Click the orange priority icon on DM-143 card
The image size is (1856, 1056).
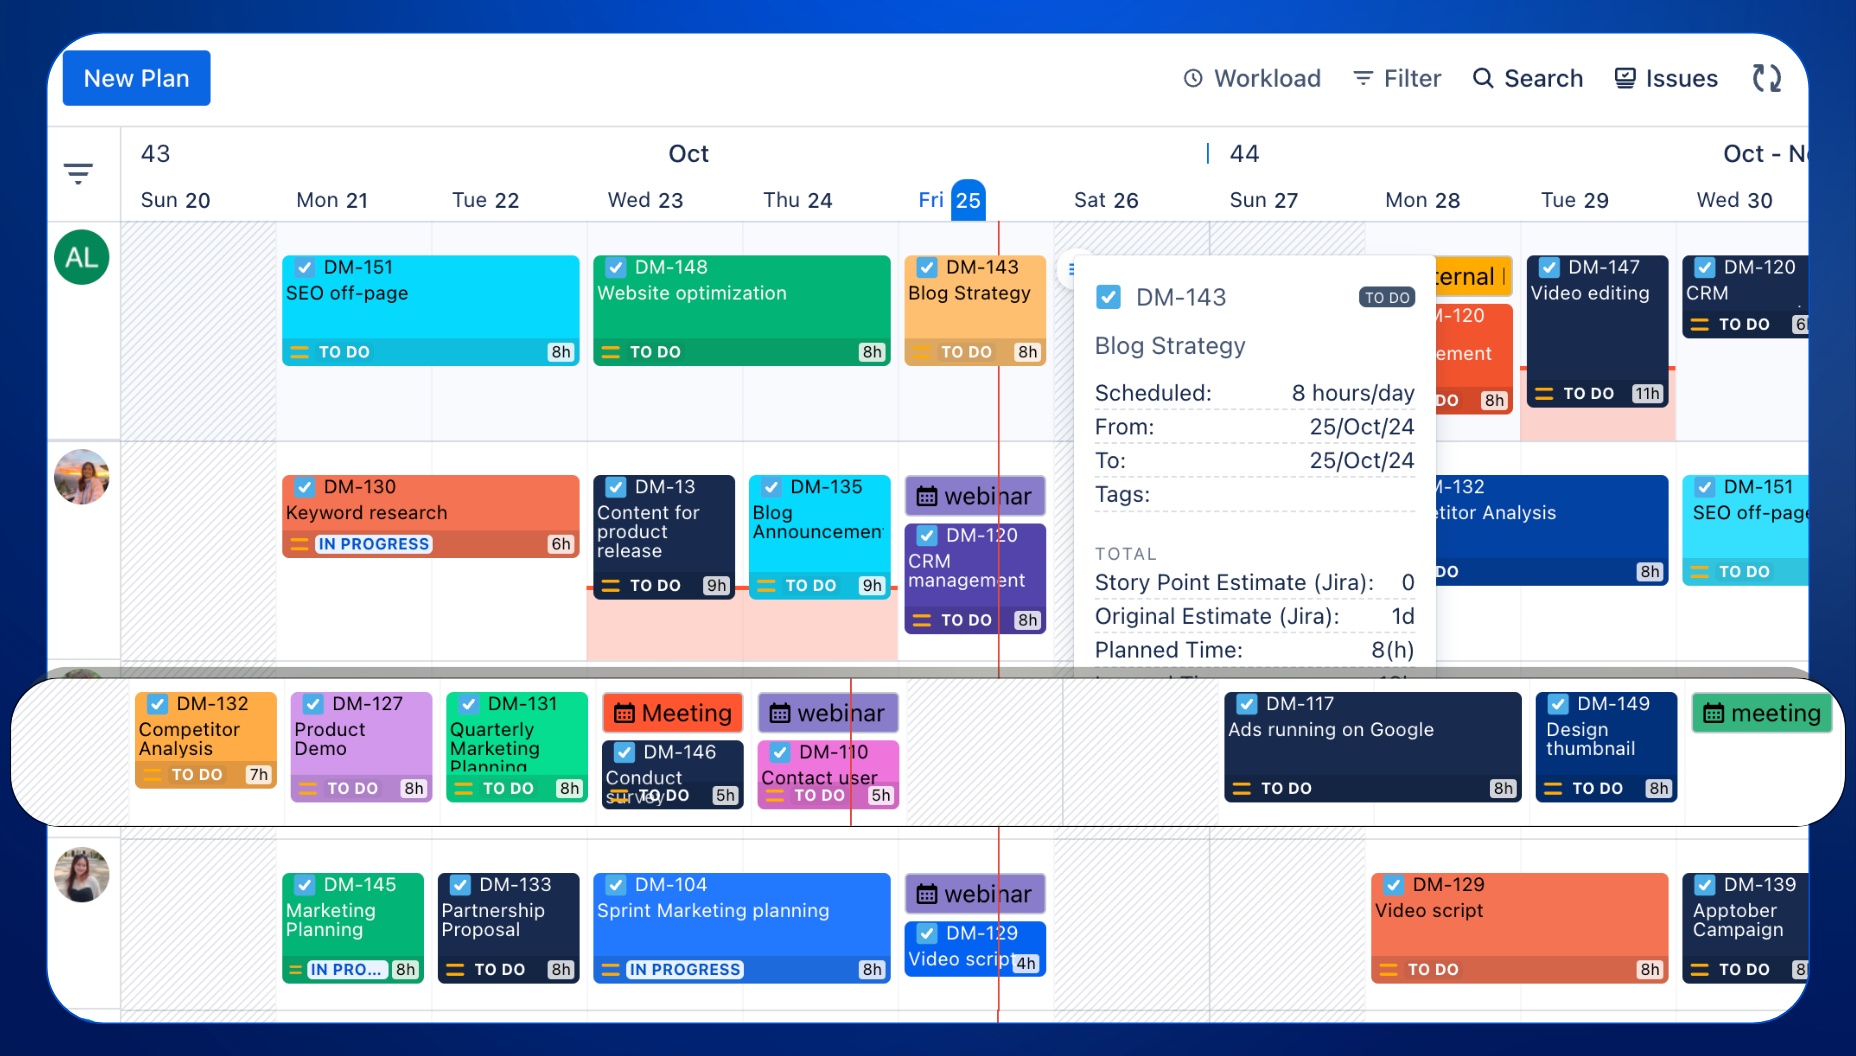(921, 351)
